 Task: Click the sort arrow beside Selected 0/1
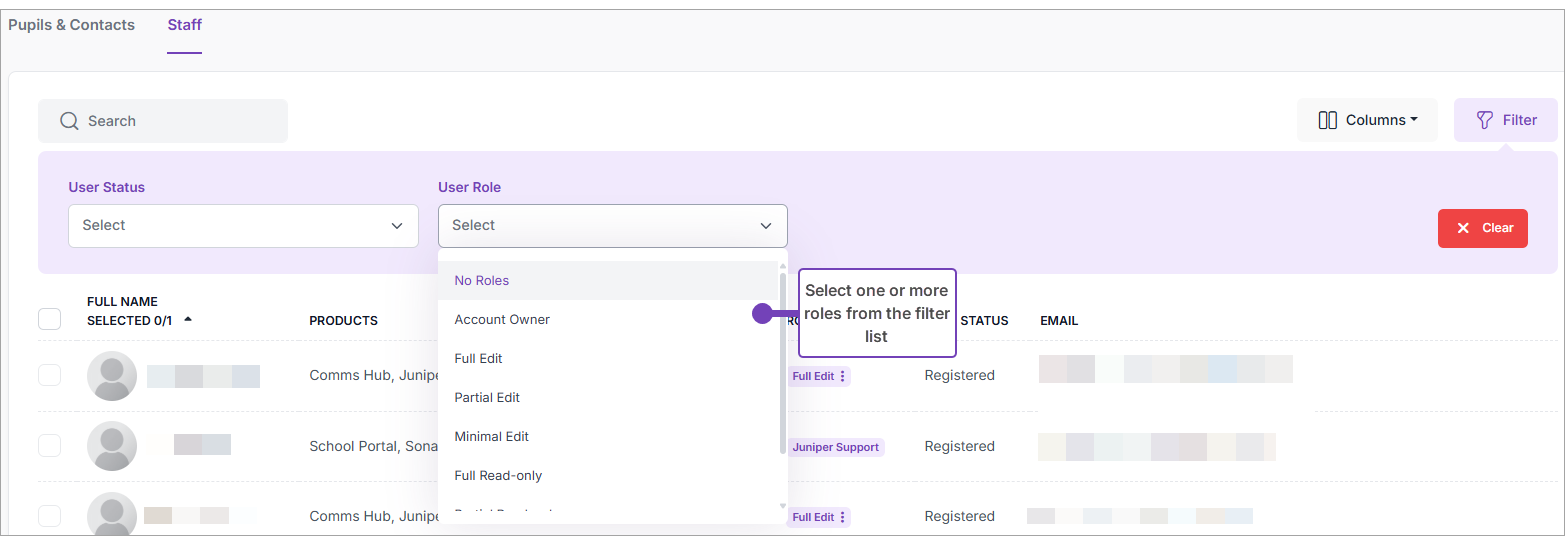tap(188, 320)
